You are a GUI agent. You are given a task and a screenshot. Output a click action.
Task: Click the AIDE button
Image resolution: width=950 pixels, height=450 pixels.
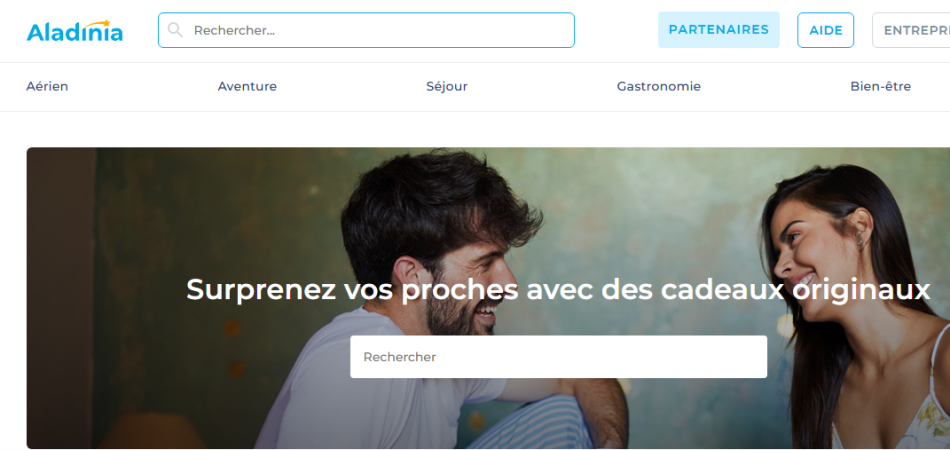(825, 30)
